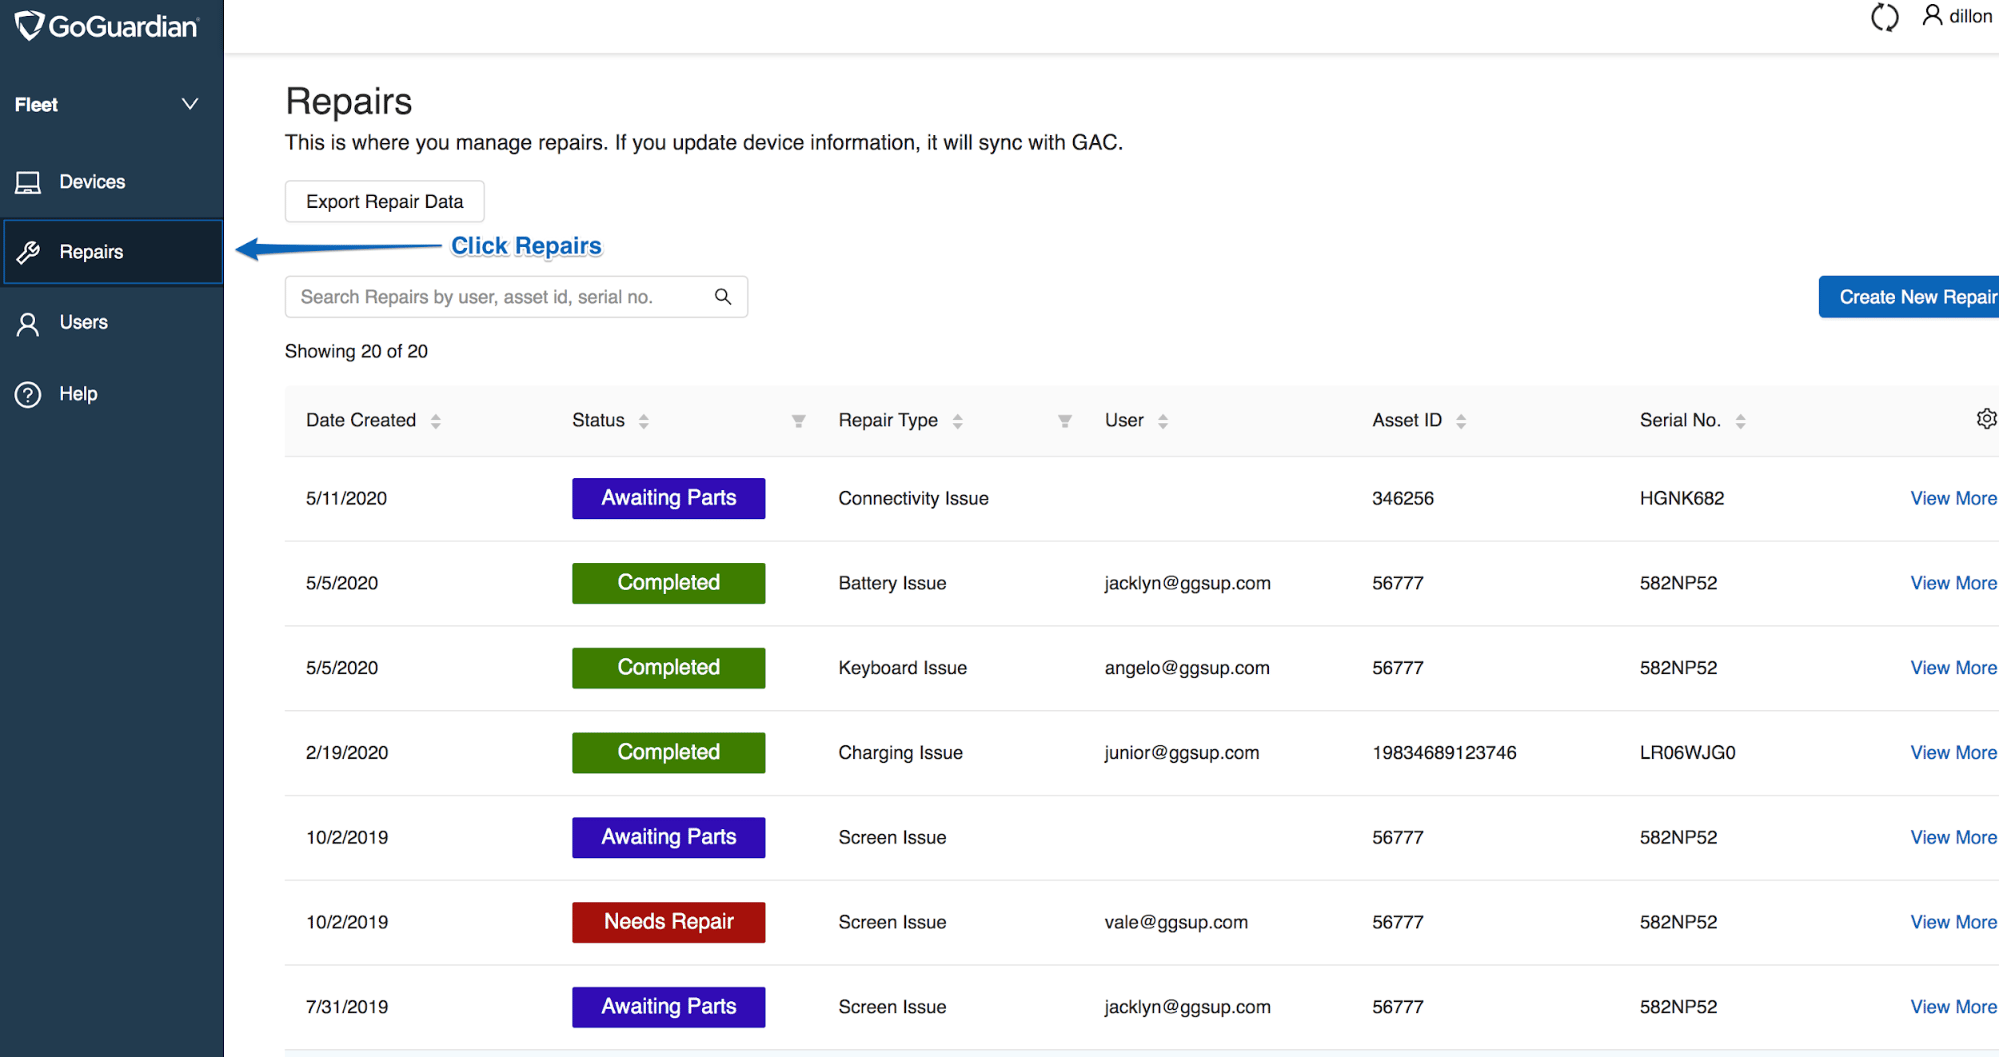Click Completed status of Keyboard Issue row
The image size is (1999, 1058).
coord(669,668)
